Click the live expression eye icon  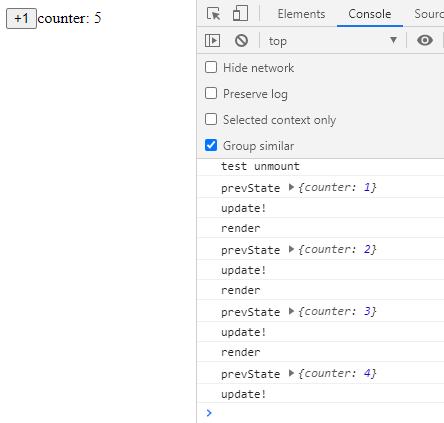(x=425, y=40)
